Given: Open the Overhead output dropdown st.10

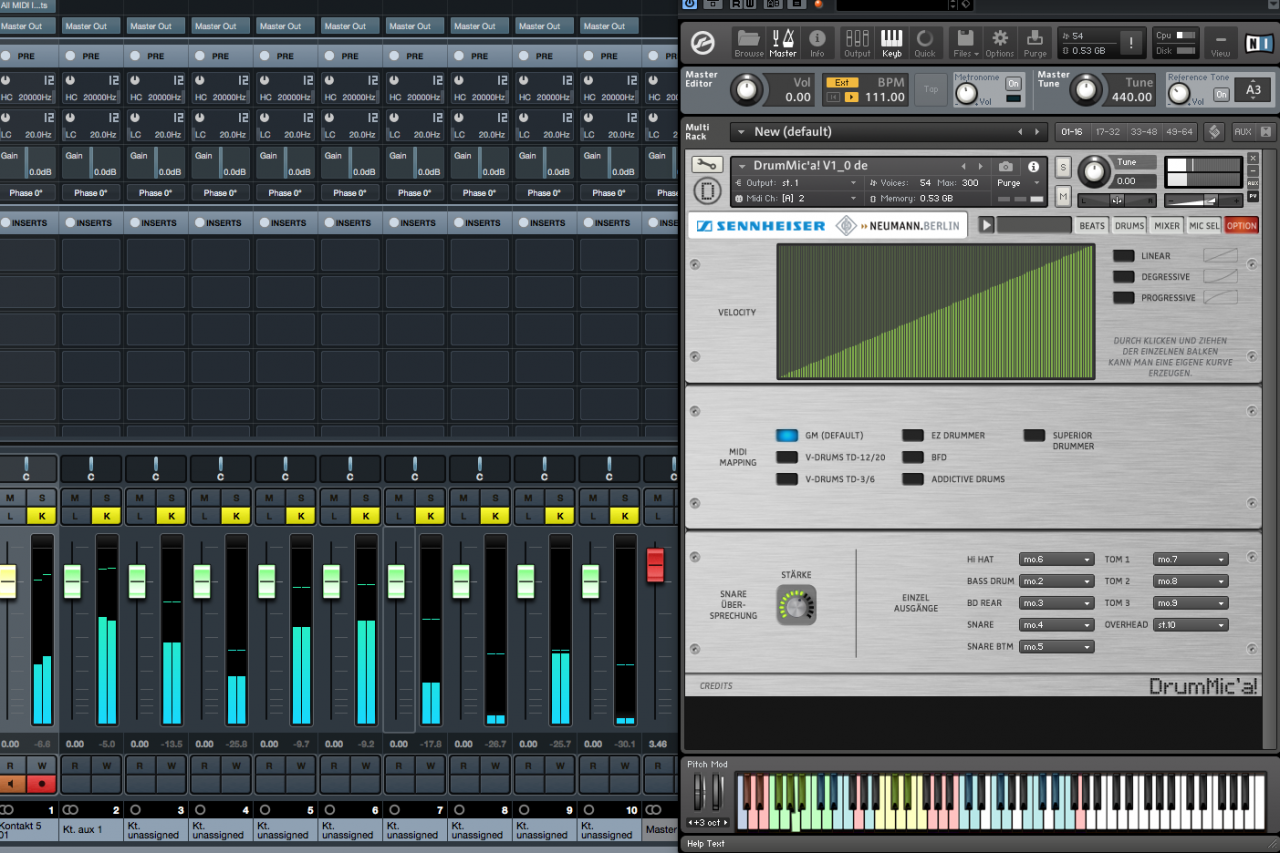Looking at the screenshot, I should point(1191,625).
